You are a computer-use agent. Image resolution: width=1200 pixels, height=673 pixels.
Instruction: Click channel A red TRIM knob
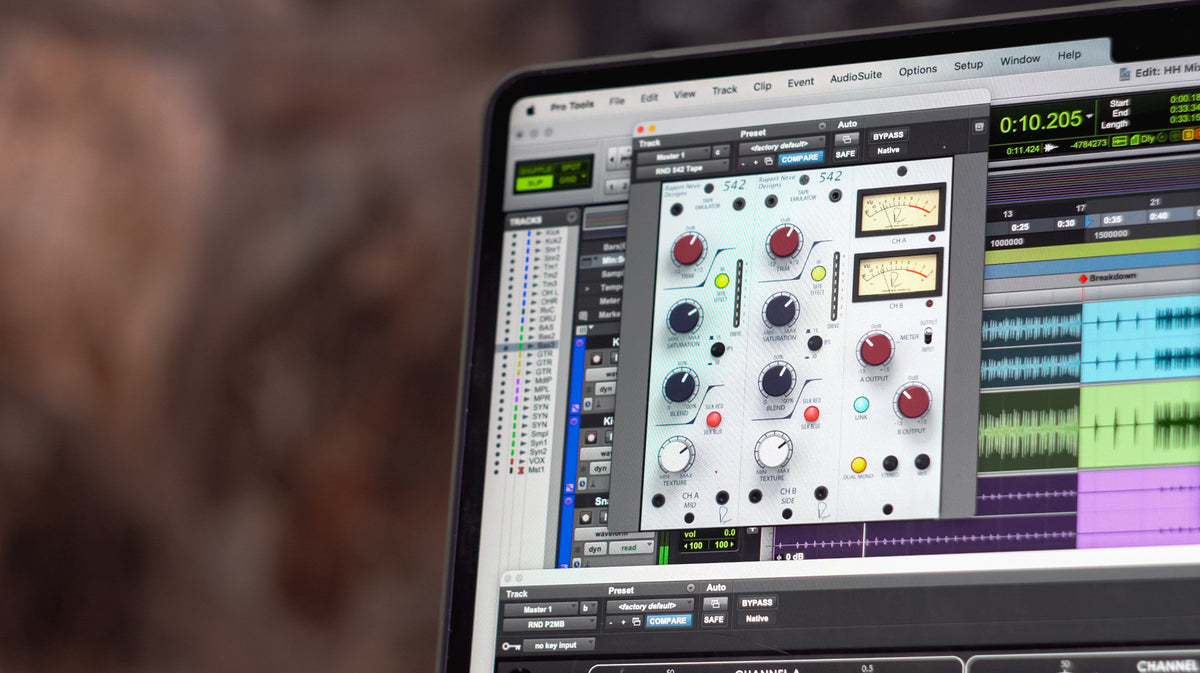pyautogui.click(x=688, y=249)
